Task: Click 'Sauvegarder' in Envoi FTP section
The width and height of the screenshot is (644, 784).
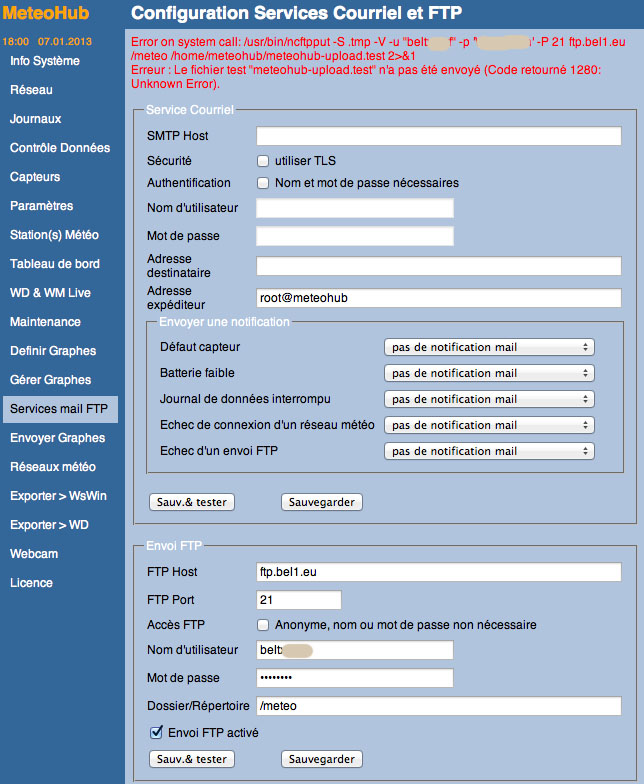Action: coord(321,759)
